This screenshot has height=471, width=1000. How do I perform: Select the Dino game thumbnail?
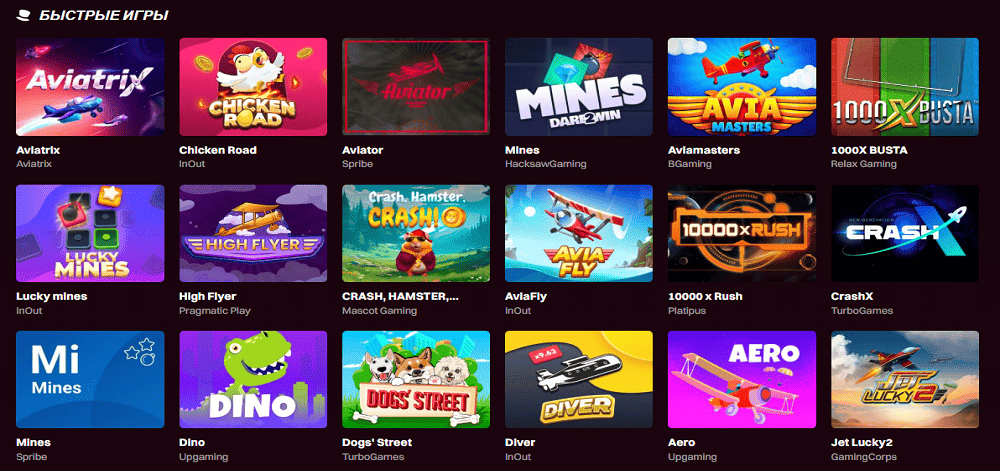(253, 379)
